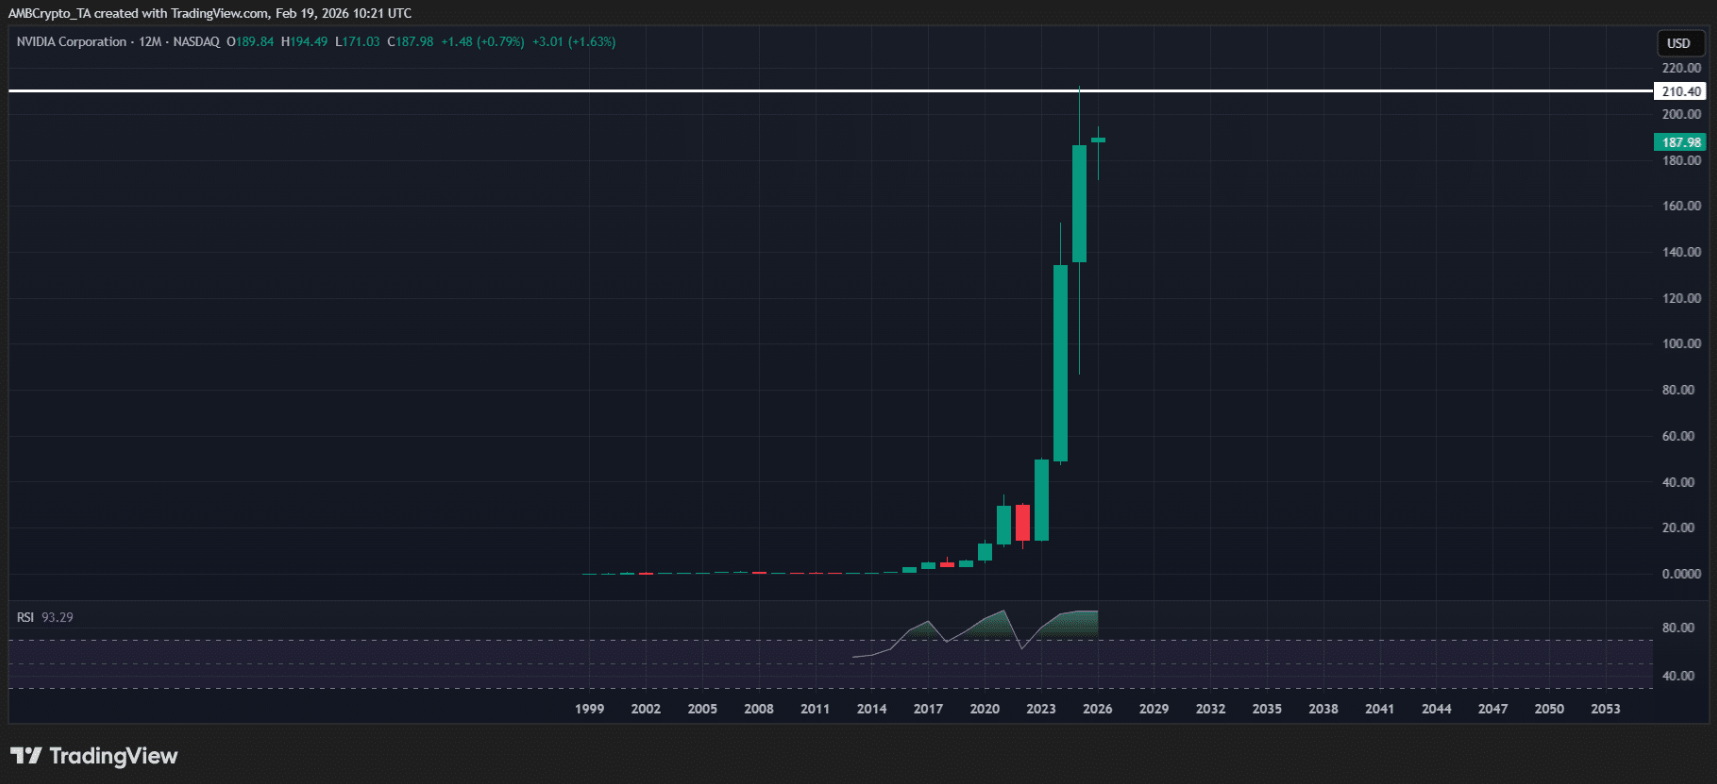Click the green 187.98 current price tag
1717x784 pixels.
[x=1680, y=142]
